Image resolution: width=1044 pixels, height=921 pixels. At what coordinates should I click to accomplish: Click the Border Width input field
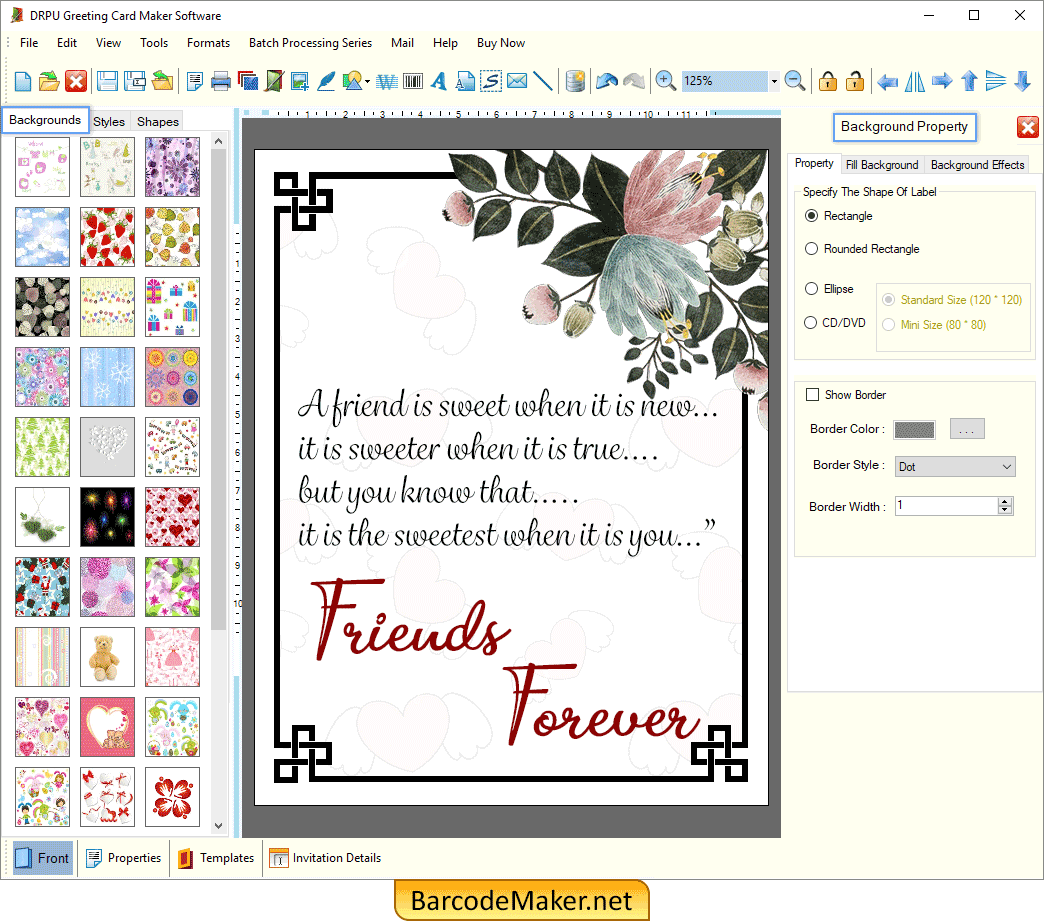pos(945,505)
